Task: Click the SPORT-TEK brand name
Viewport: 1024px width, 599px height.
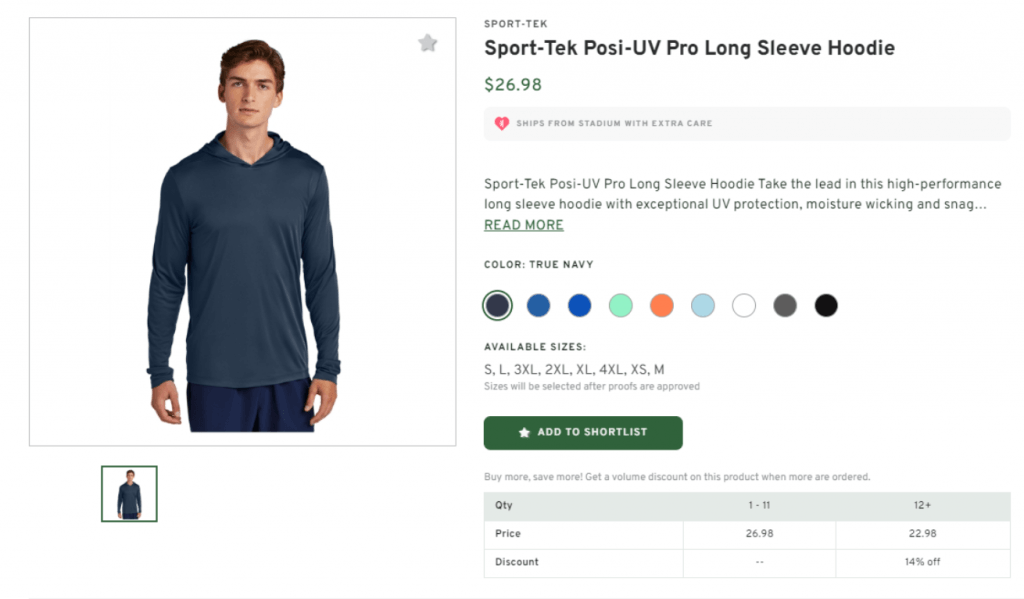Action: (x=515, y=23)
